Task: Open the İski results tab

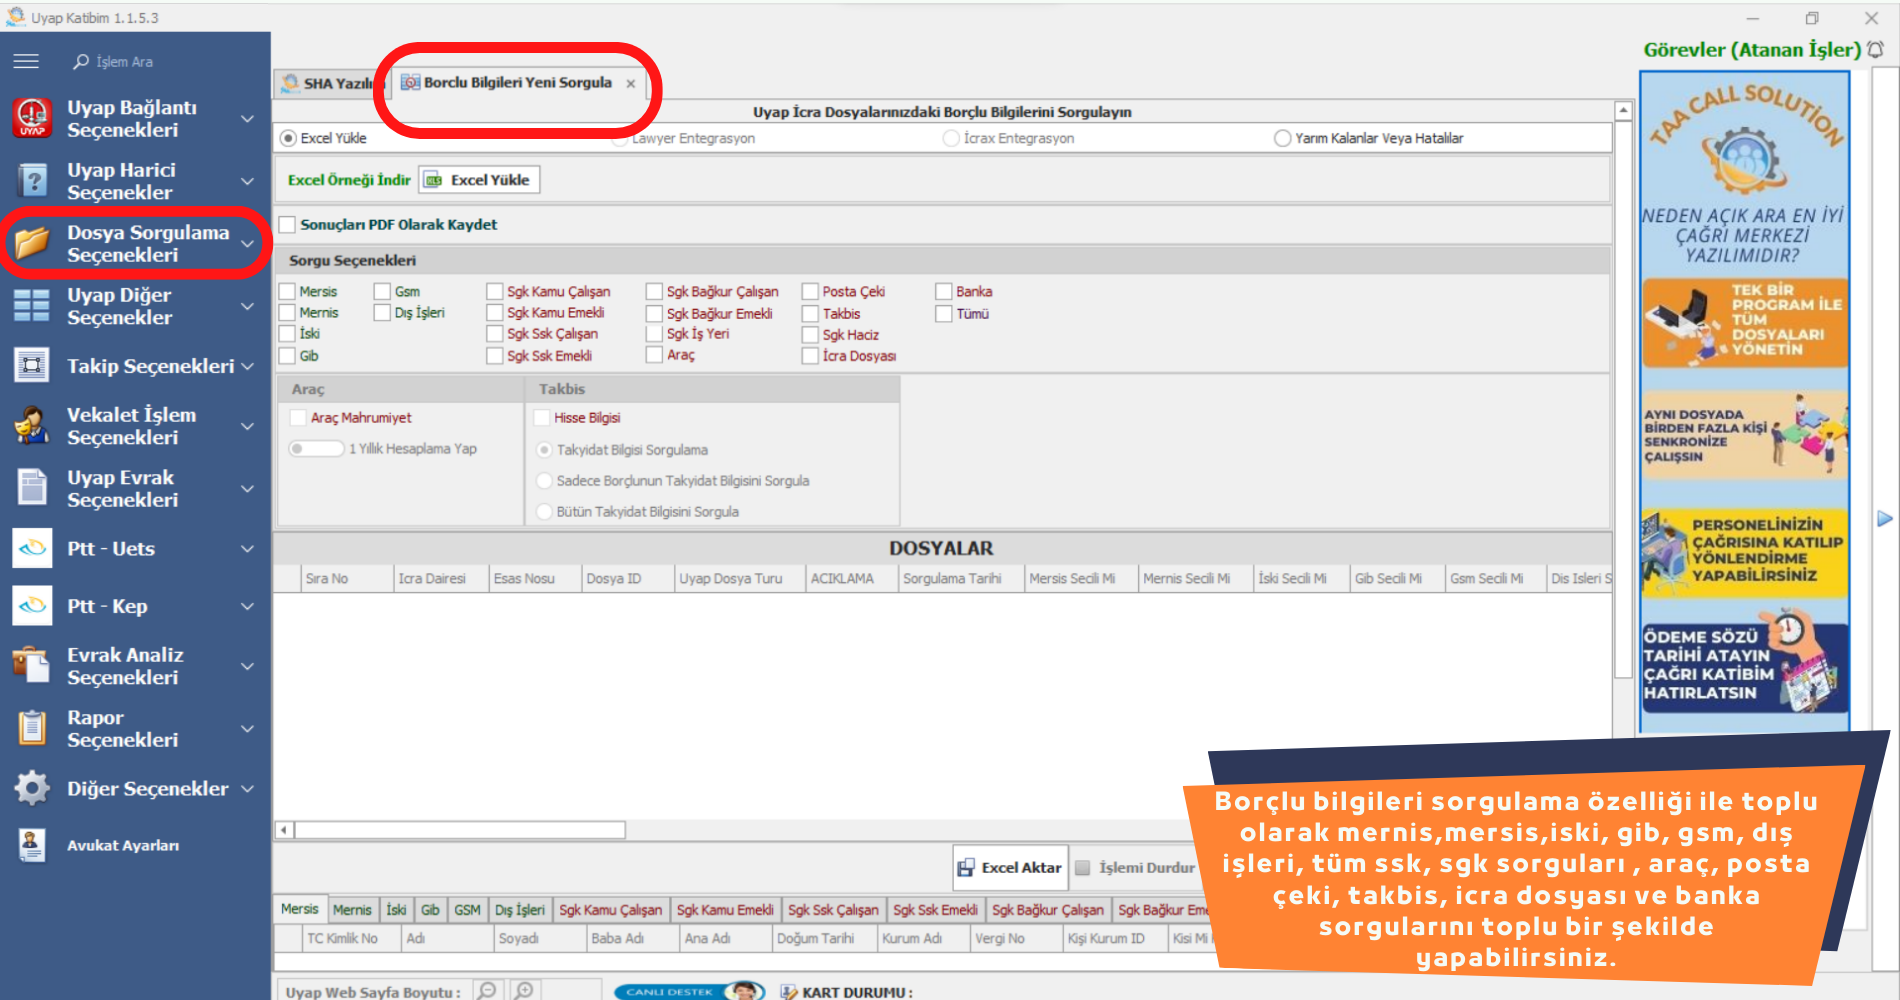Action: click(397, 910)
